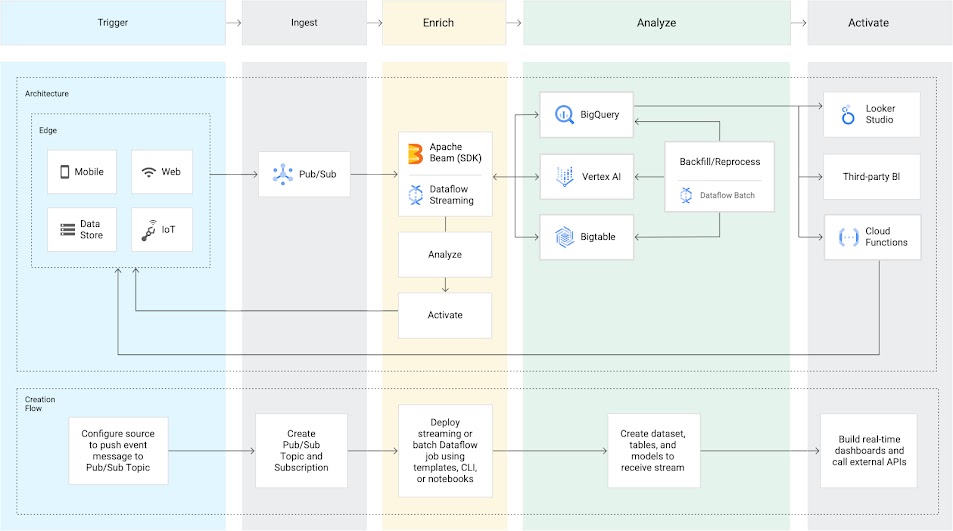This screenshot has height=531, width=953.
Task: Click the Dataflow Batch label
Action: (x=728, y=195)
